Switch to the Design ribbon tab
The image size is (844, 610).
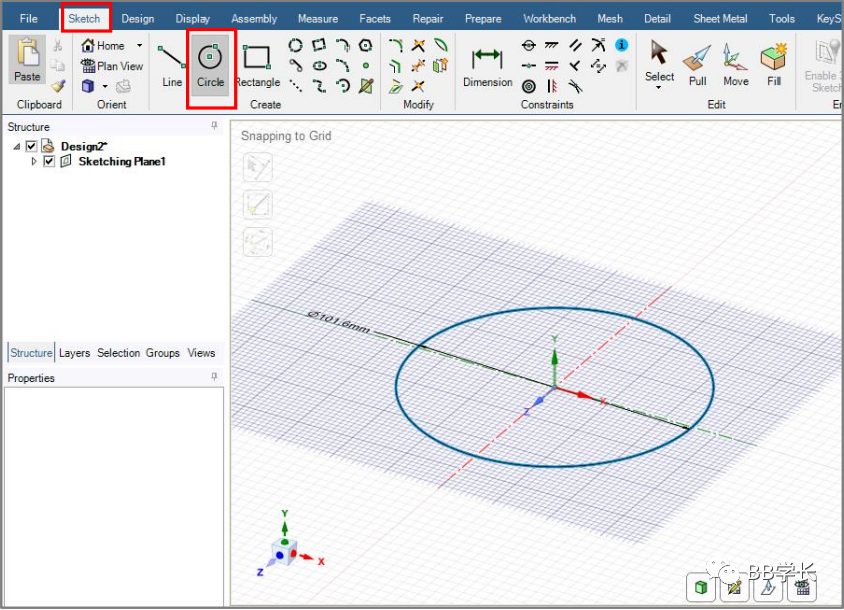tap(138, 18)
